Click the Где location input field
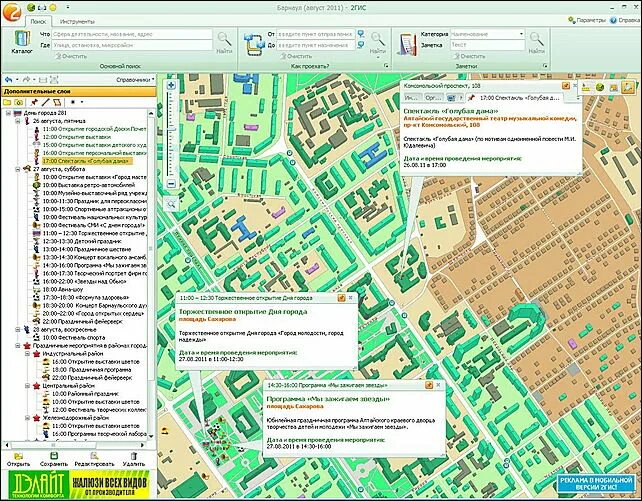This screenshot has width=642, height=501. click(132, 45)
